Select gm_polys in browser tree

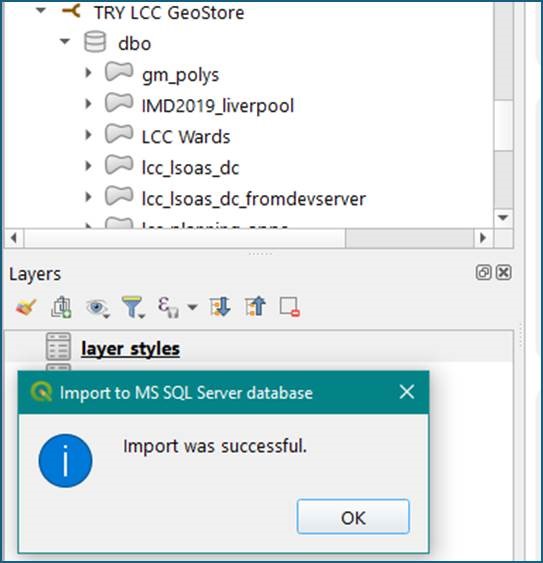coord(180,75)
